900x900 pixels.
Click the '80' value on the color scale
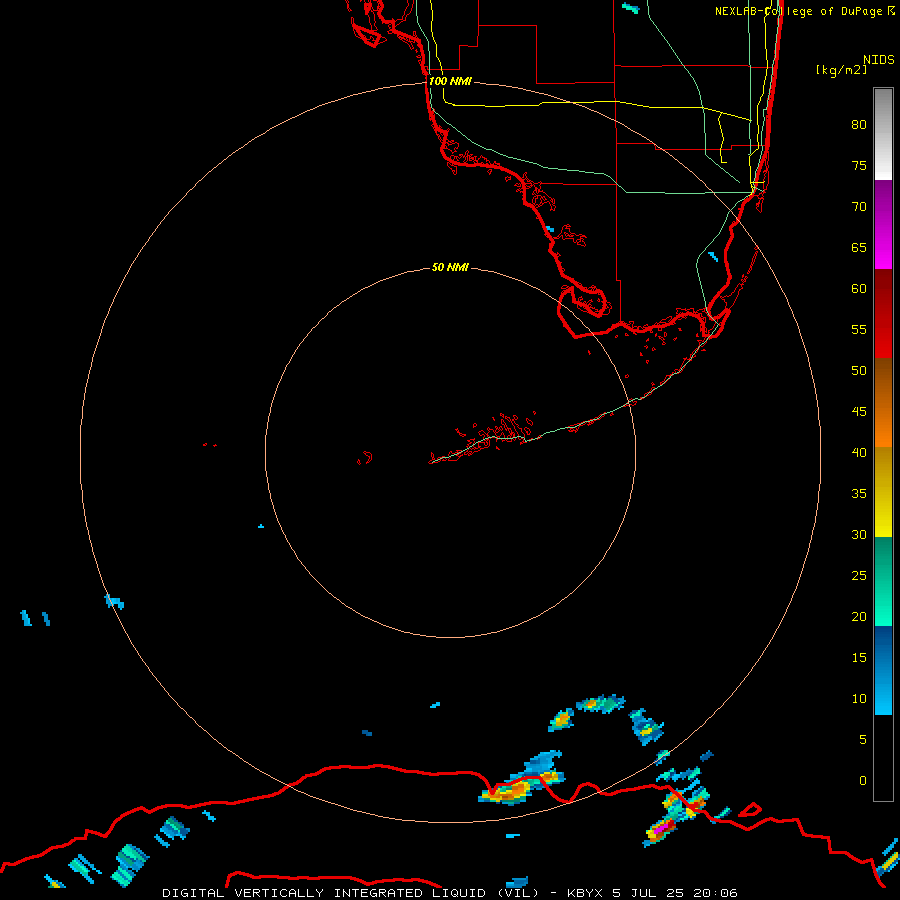coord(859,125)
